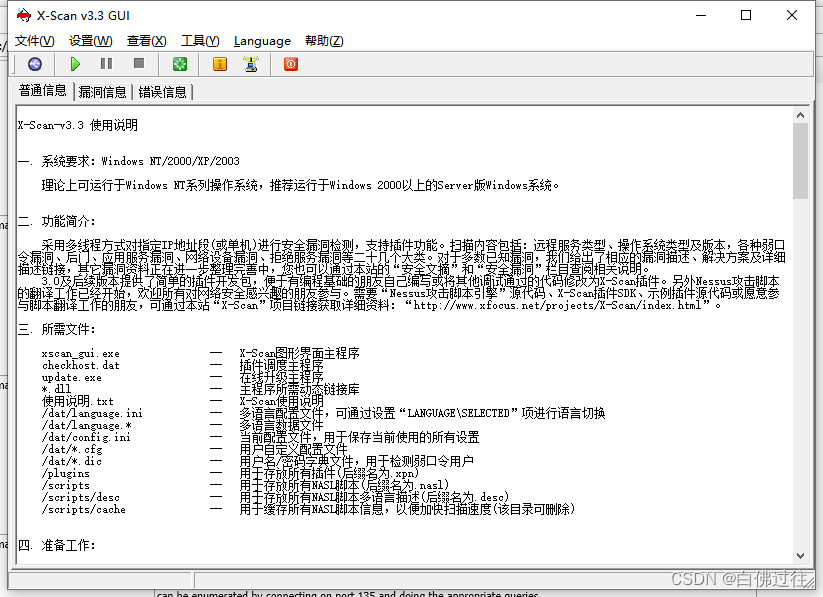823x597 pixels.
Task: Click the /dat/*.cfg entry
Action: (x=72, y=449)
